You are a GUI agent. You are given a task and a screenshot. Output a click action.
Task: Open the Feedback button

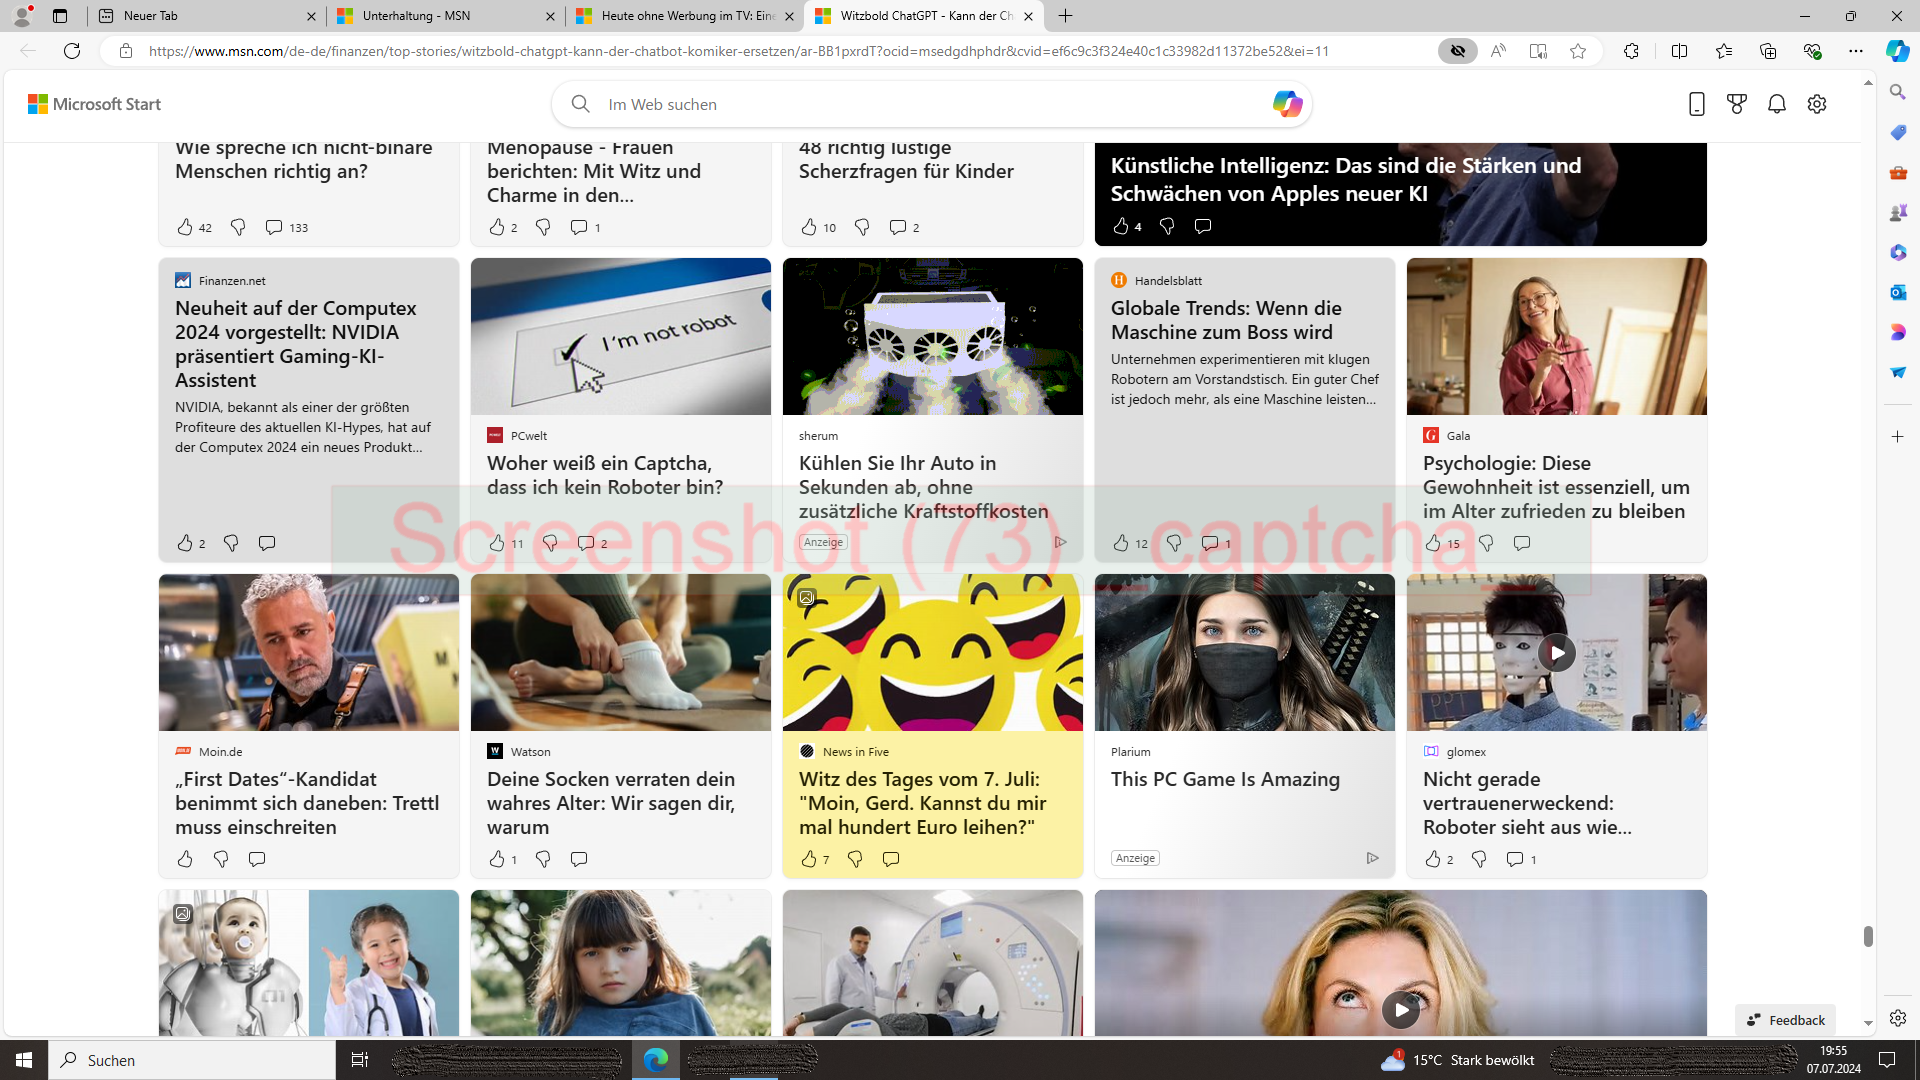point(1786,1020)
